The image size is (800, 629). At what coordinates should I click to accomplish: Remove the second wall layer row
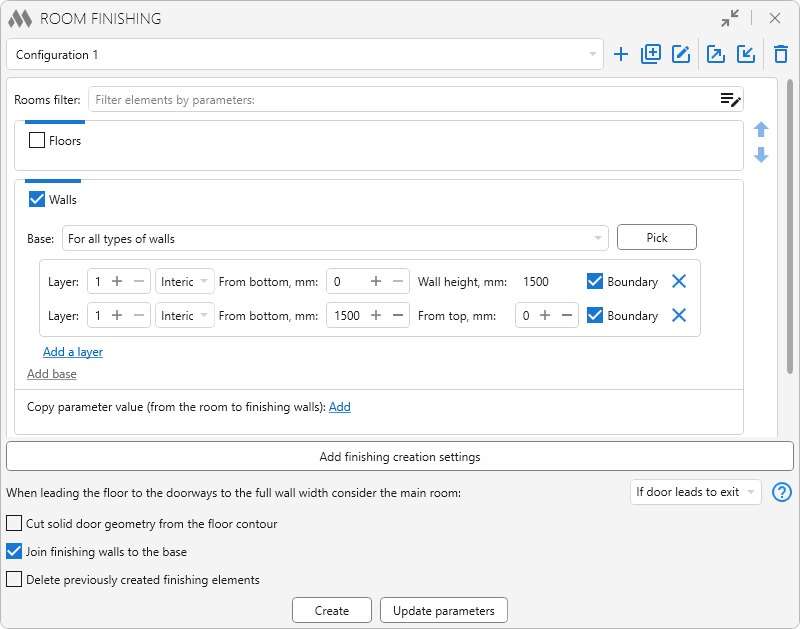point(679,315)
